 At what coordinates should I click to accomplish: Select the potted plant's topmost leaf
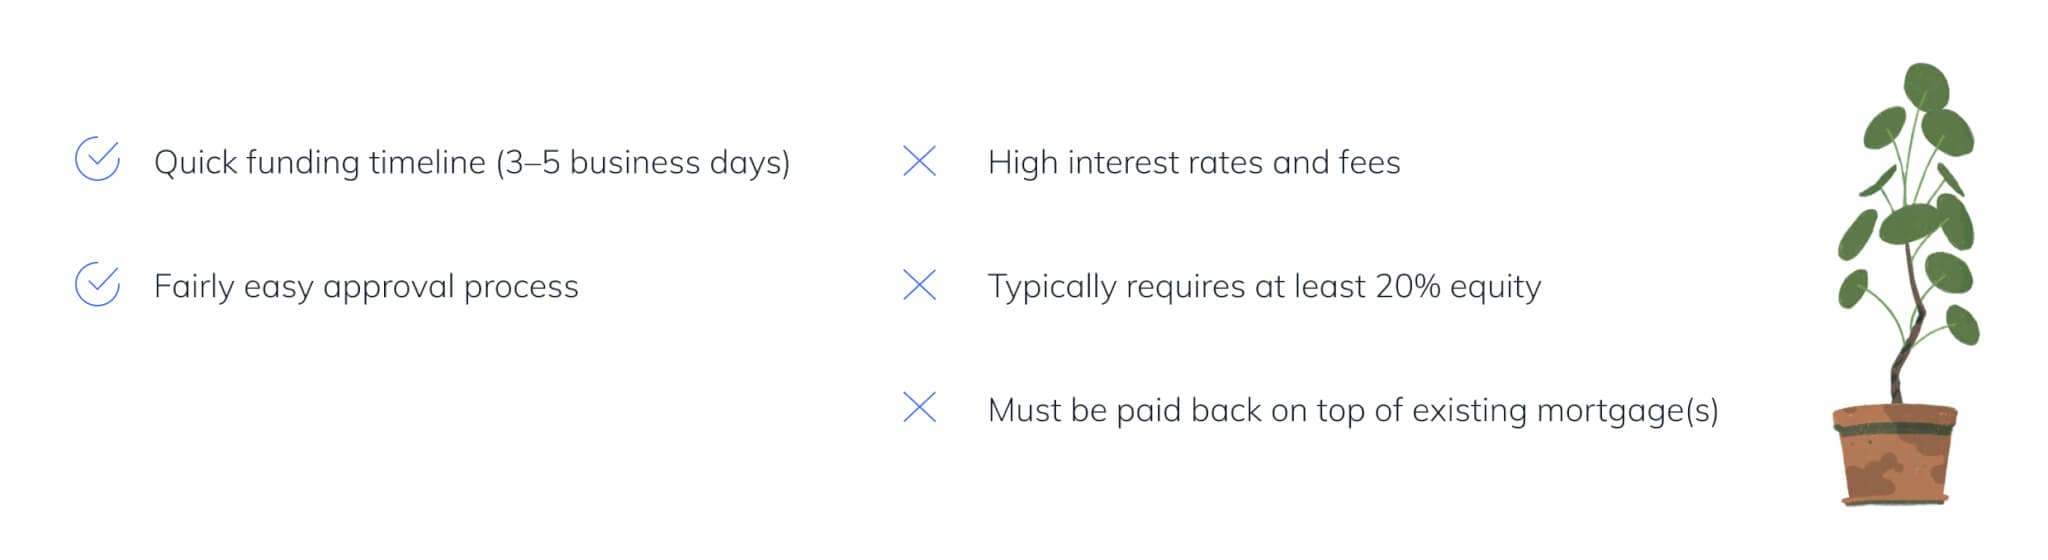[x=1924, y=86]
